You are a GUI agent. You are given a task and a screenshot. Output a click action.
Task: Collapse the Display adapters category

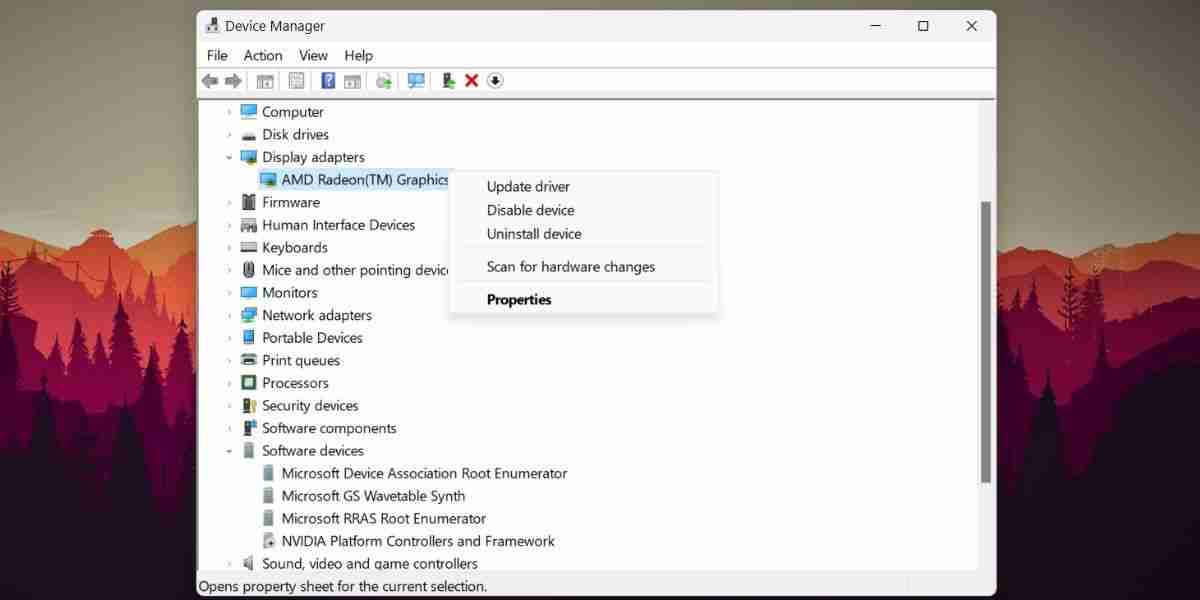(x=228, y=157)
